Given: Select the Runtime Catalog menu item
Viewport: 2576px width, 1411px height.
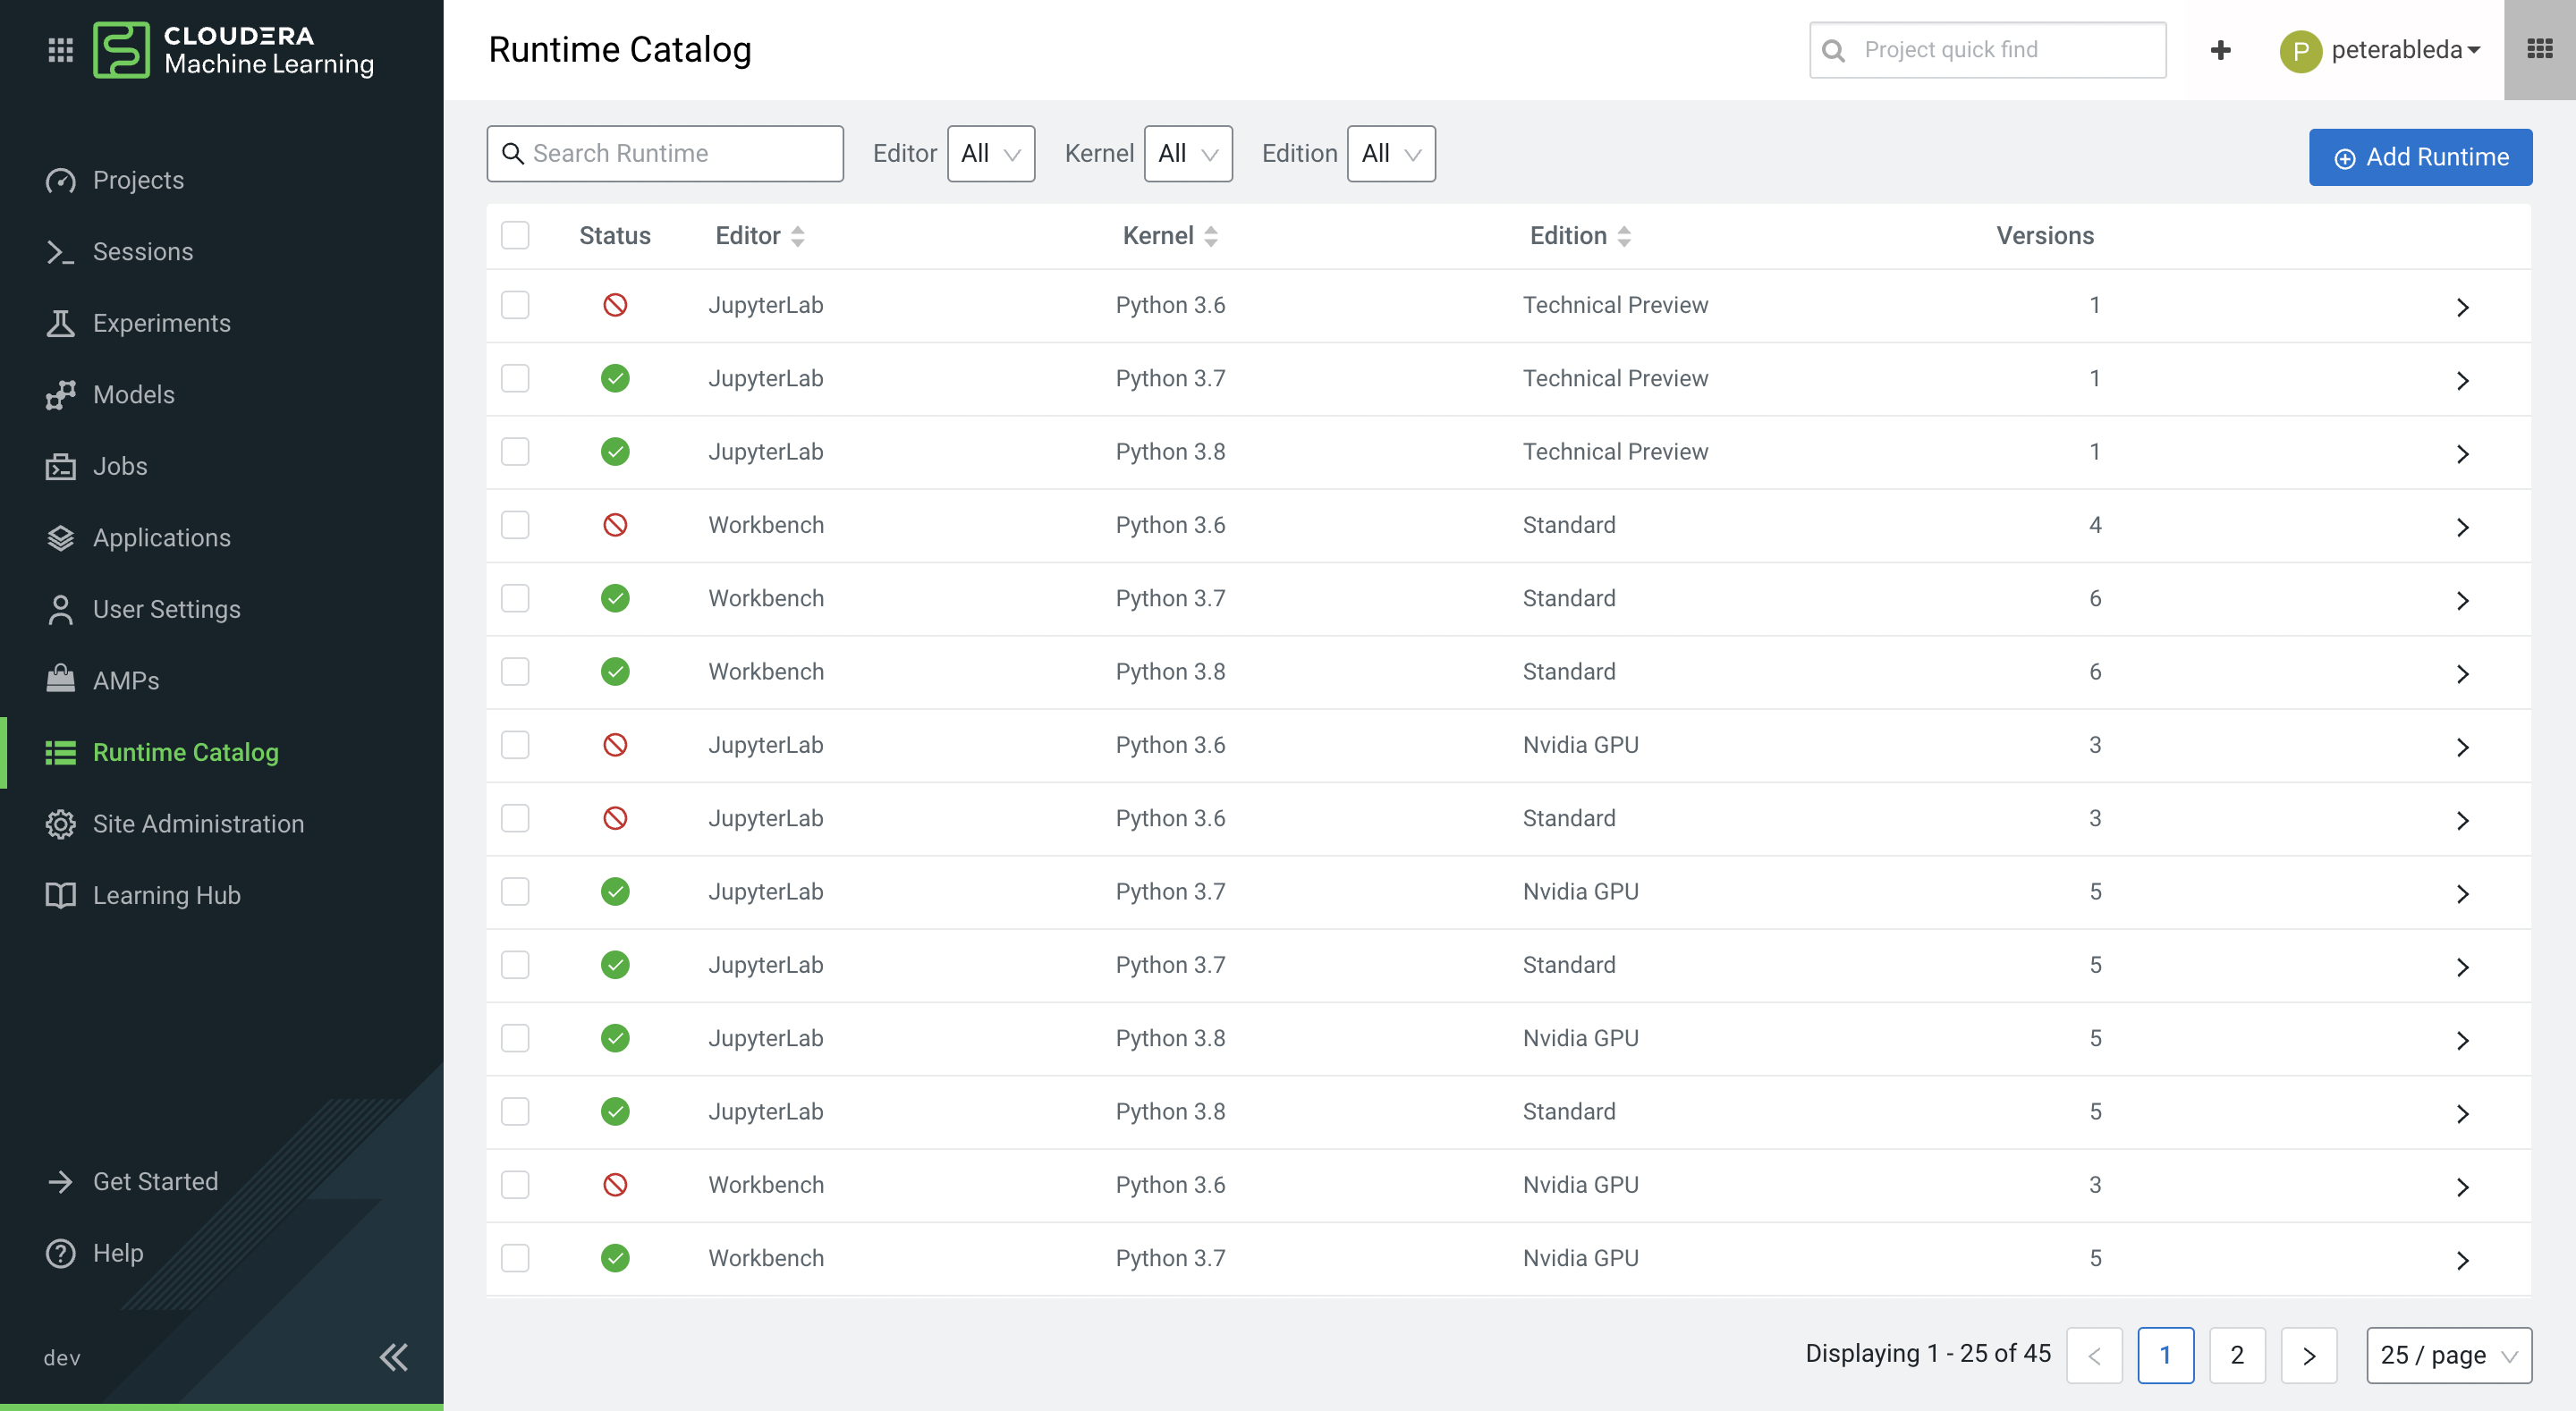Looking at the screenshot, I should [x=186, y=752].
